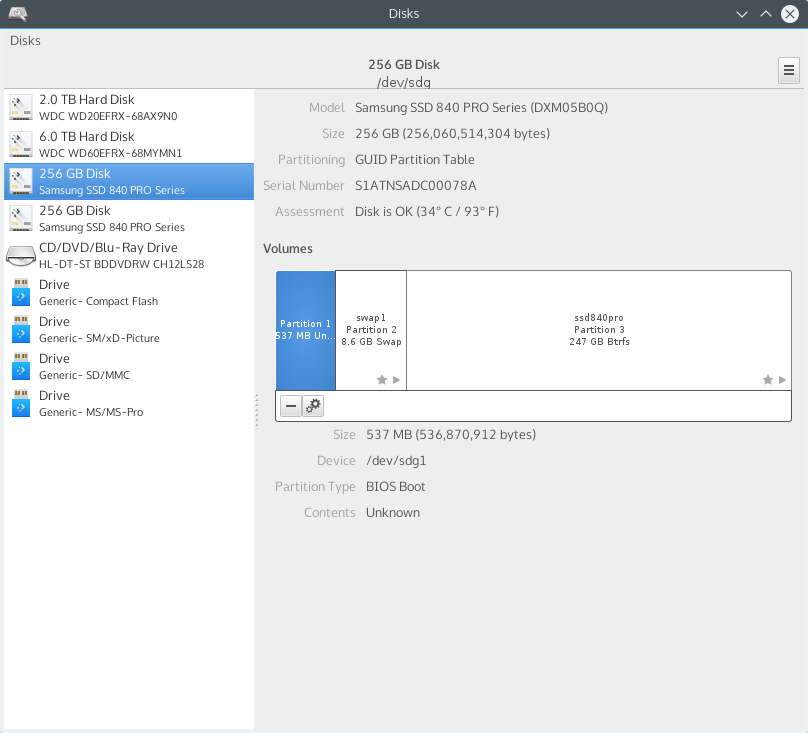Open additional partition options gear button
Image resolution: width=808 pixels, height=733 pixels.
click(x=313, y=405)
